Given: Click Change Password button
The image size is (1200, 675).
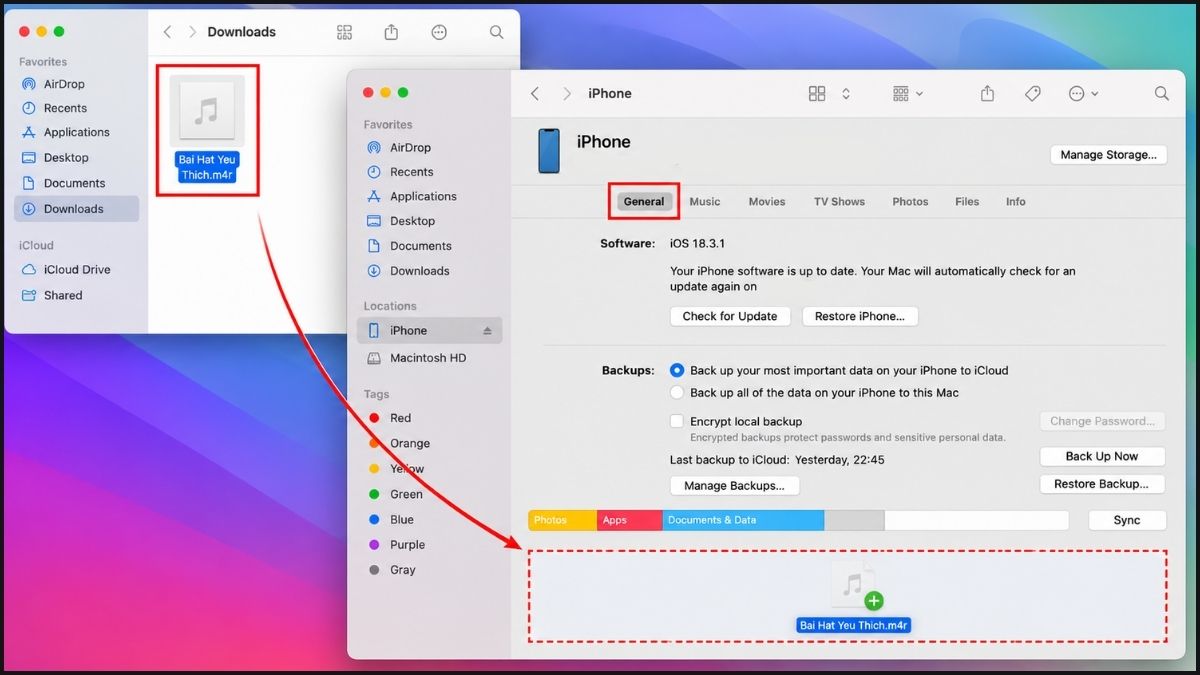Looking at the screenshot, I should 1102,421.
